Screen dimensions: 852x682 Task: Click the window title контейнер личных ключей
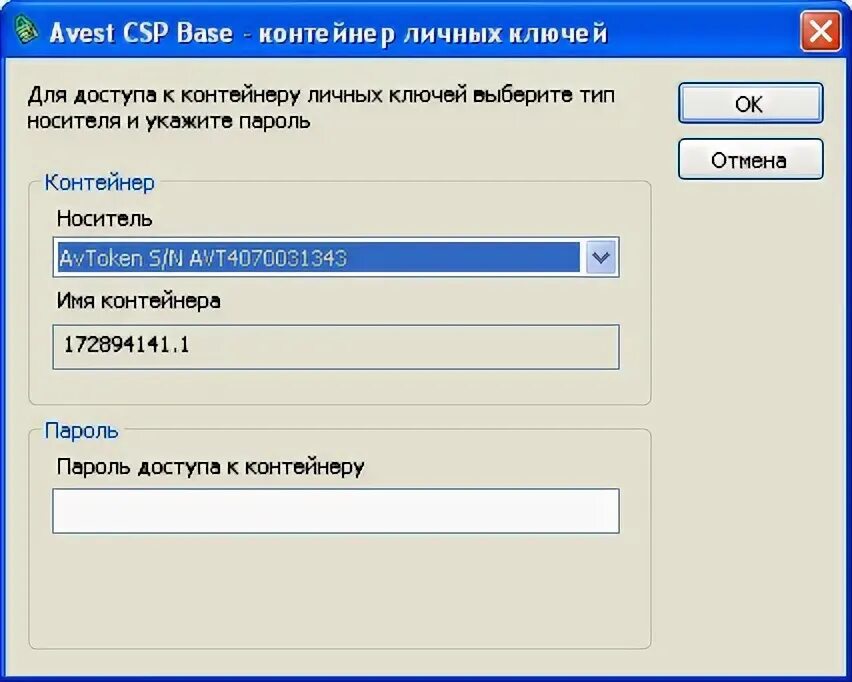(433, 34)
